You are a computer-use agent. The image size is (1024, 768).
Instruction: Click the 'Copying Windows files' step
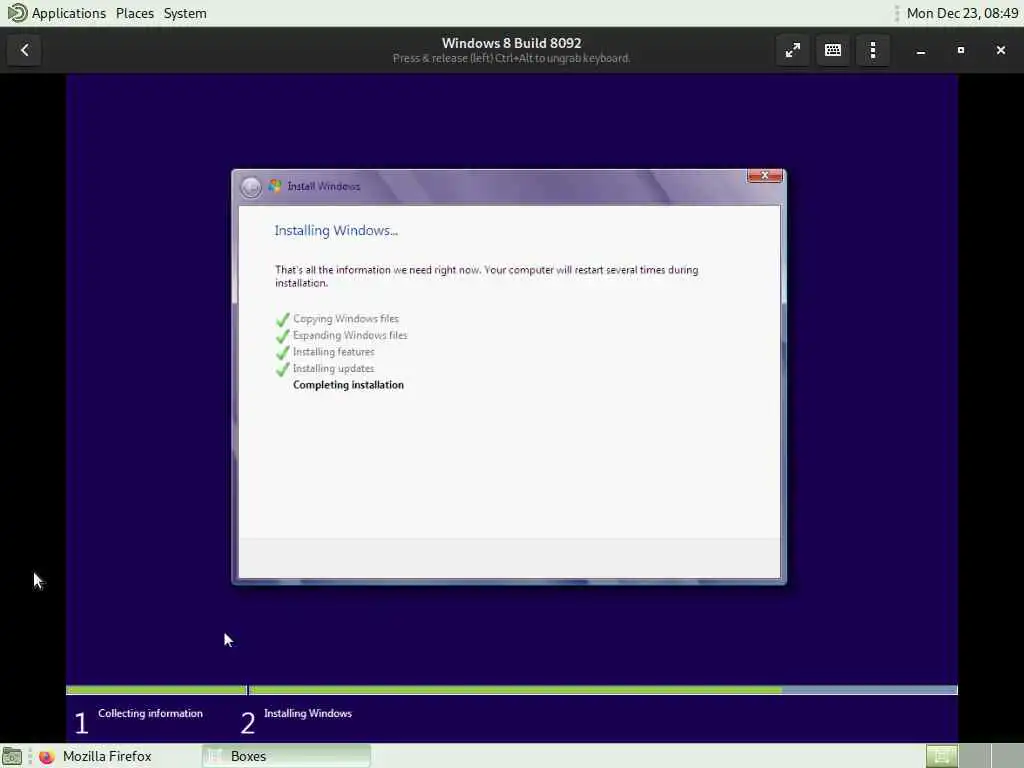pyautogui.click(x=345, y=319)
